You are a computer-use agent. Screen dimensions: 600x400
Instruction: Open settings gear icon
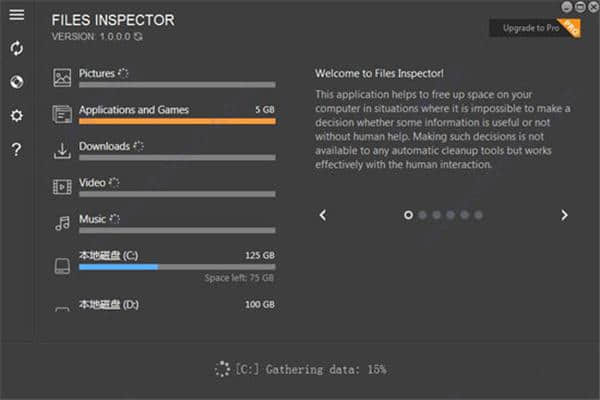point(16,116)
